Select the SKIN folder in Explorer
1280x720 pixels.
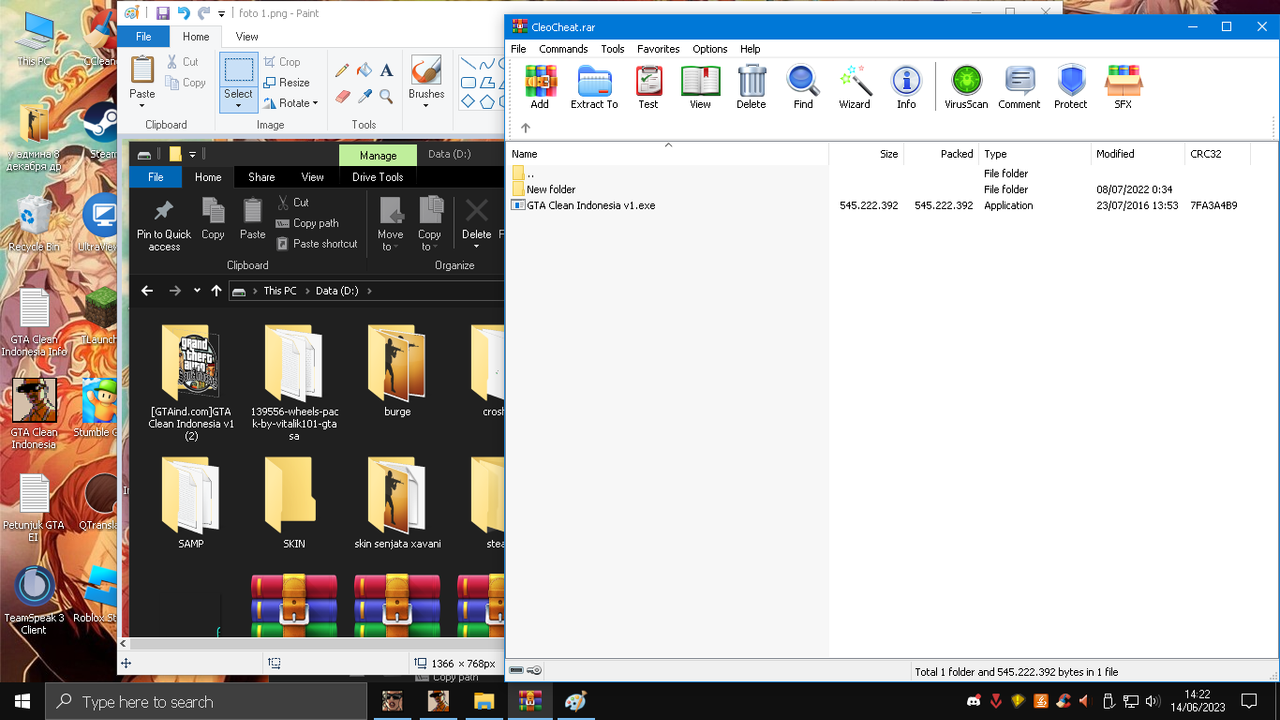coord(294,505)
